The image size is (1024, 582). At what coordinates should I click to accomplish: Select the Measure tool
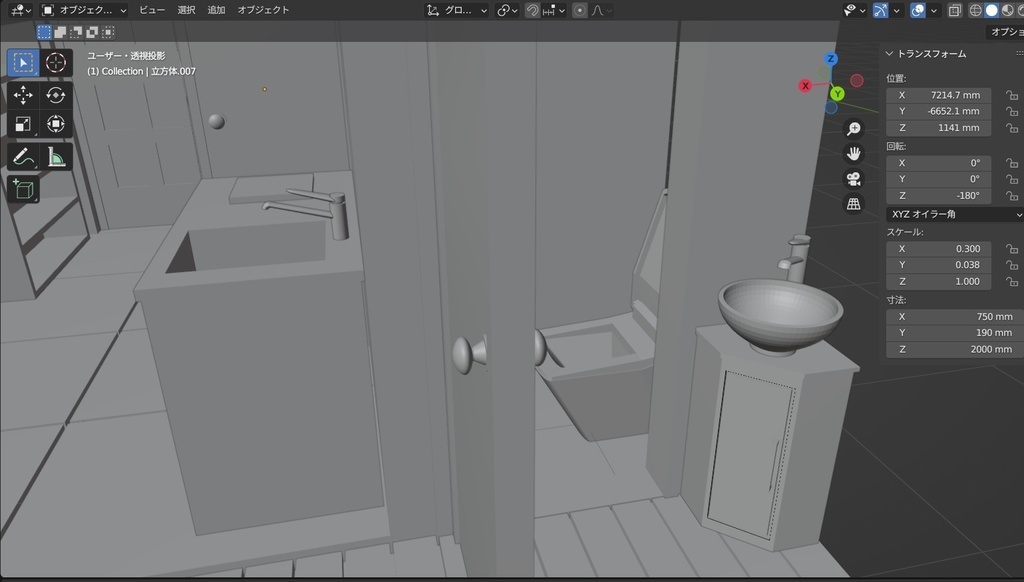[x=55, y=155]
